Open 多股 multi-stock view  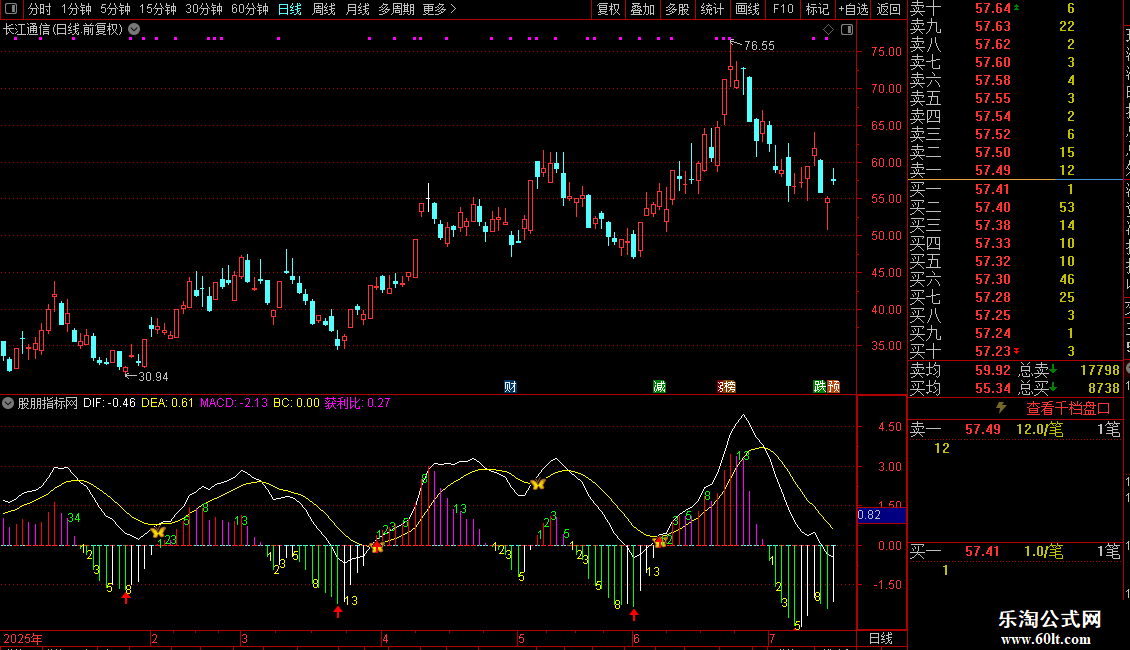pos(677,9)
